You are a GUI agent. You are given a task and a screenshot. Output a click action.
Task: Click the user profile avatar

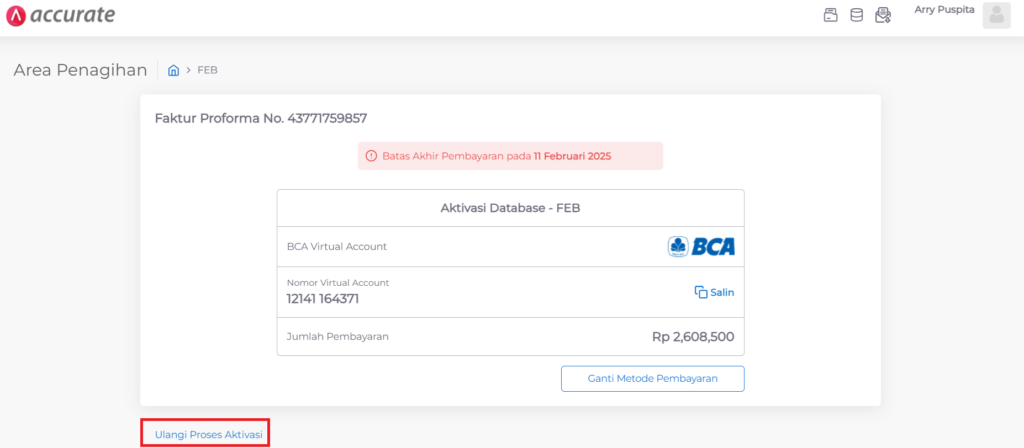click(996, 15)
